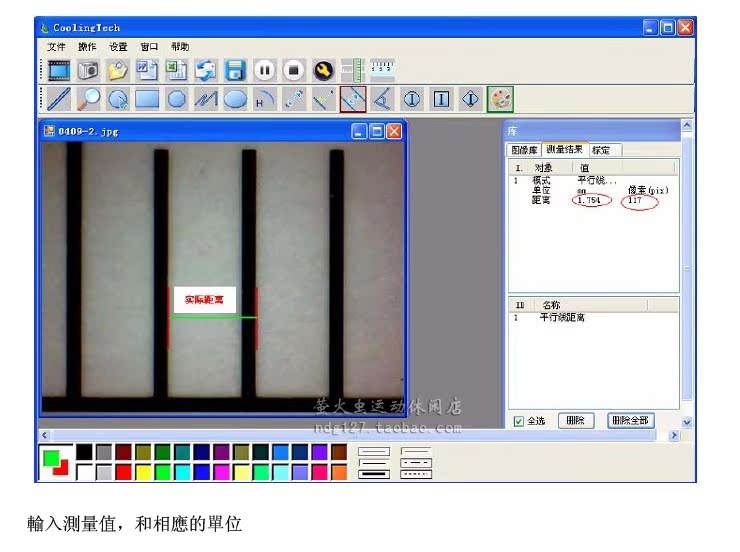Click the save floppy disk icon

point(235,70)
